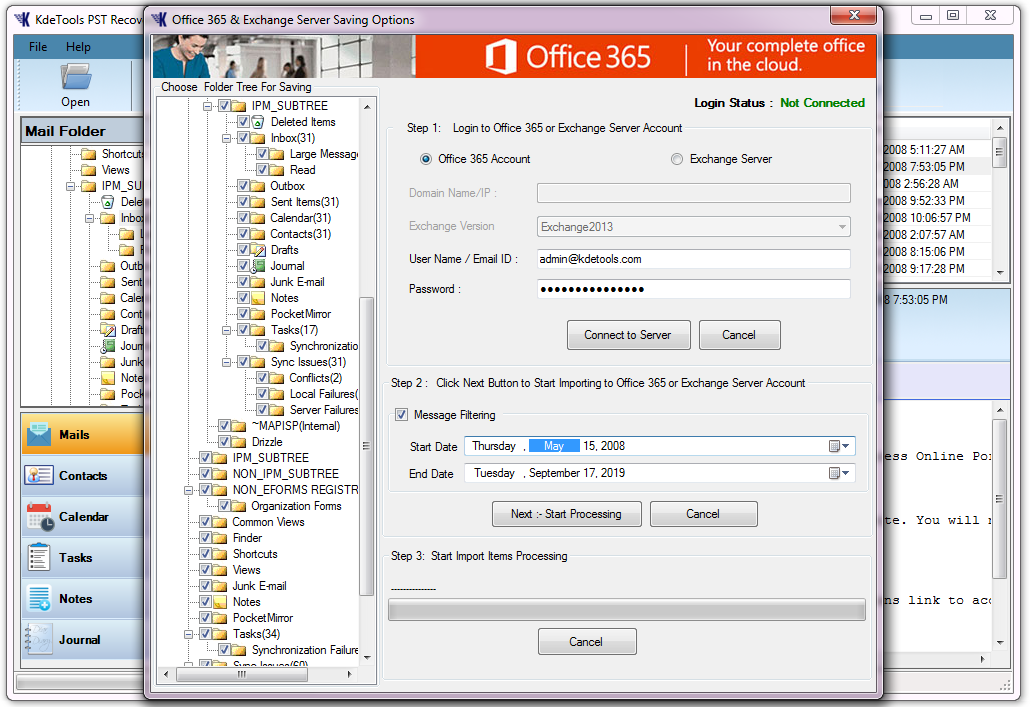Click the folder tree vertical scrollbar thumb

pos(367,447)
